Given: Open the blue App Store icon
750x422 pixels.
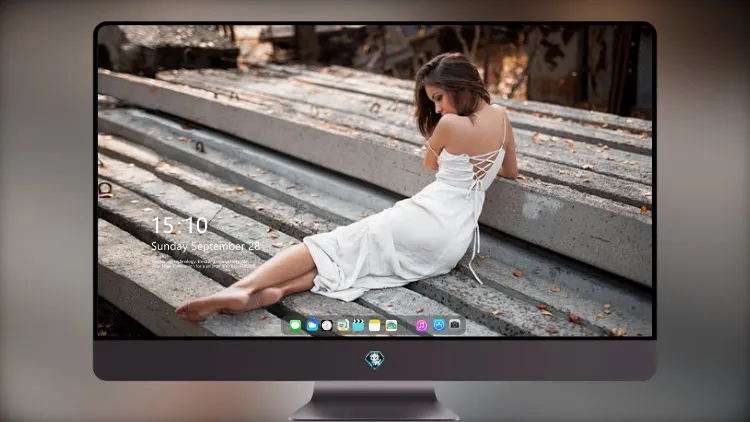Looking at the screenshot, I should [439, 325].
